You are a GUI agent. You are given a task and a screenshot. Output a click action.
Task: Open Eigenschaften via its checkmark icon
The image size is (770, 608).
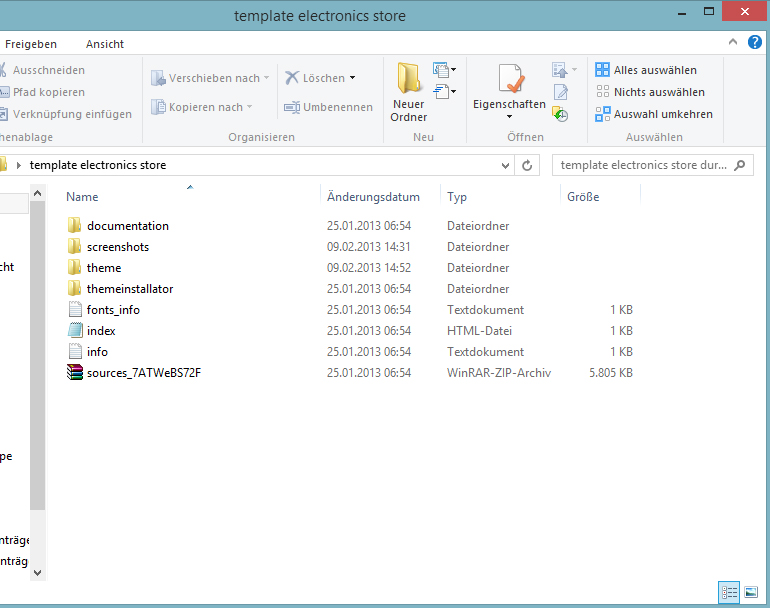pyautogui.click(x=510, y=78)
